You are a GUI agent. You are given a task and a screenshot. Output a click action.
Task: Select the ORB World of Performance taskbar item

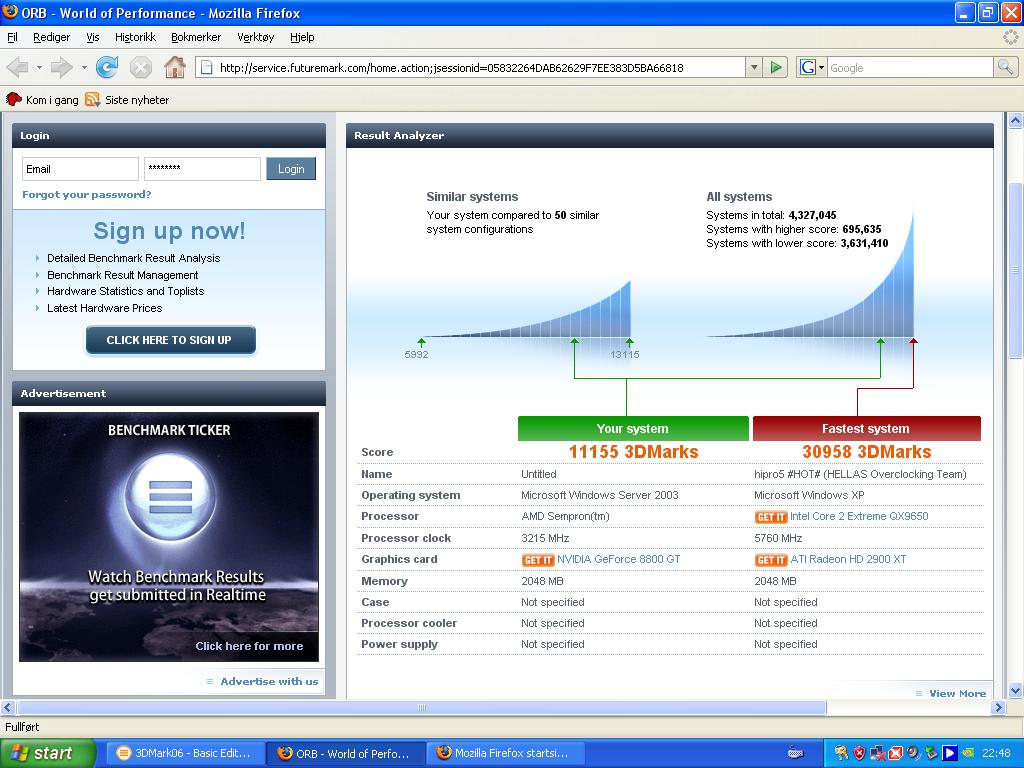345,753
